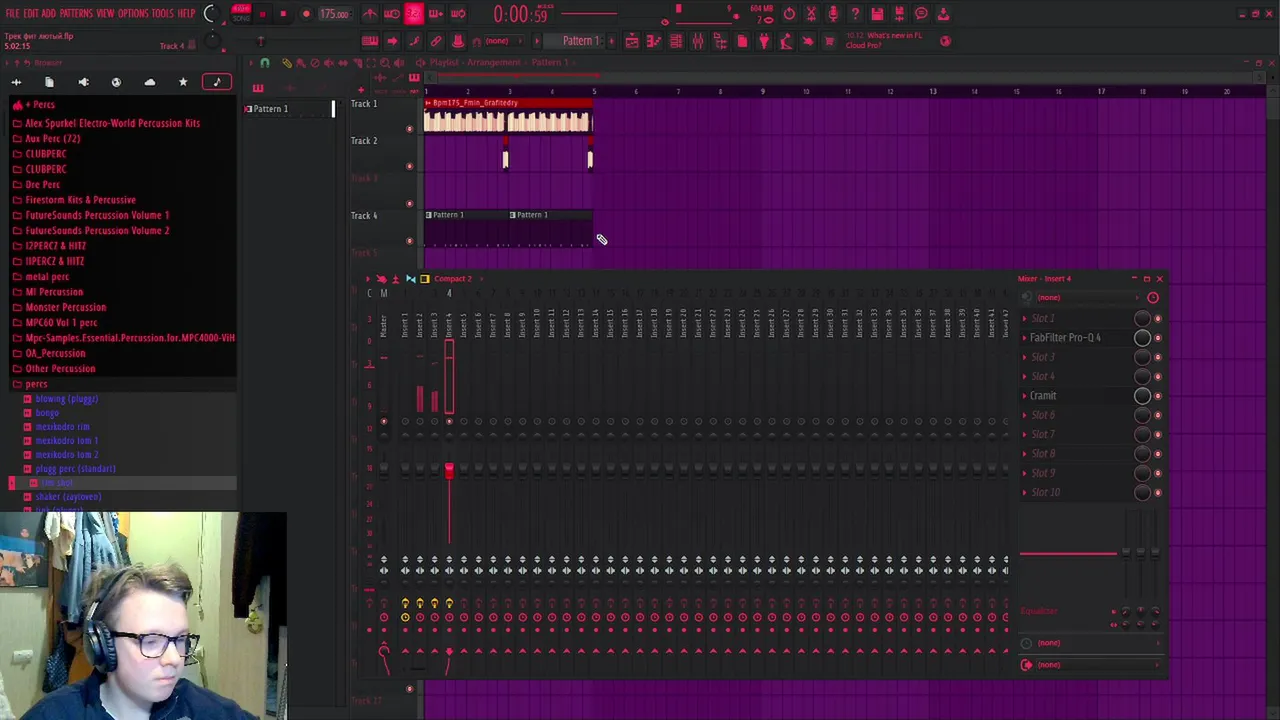Image resolution: width=1280 pixels, height=720 pixels.
Task: Open the TOOLS menu
Action: [163, 14]
